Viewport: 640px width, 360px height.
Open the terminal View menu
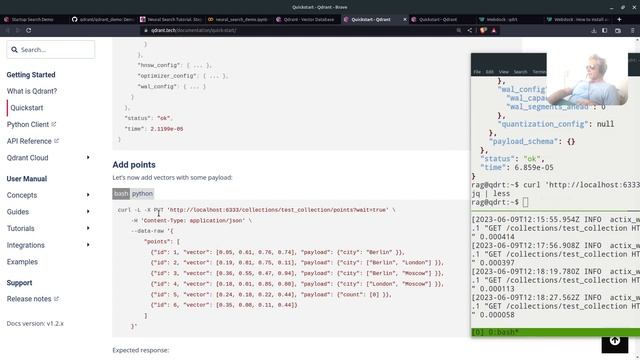[504, 72]
